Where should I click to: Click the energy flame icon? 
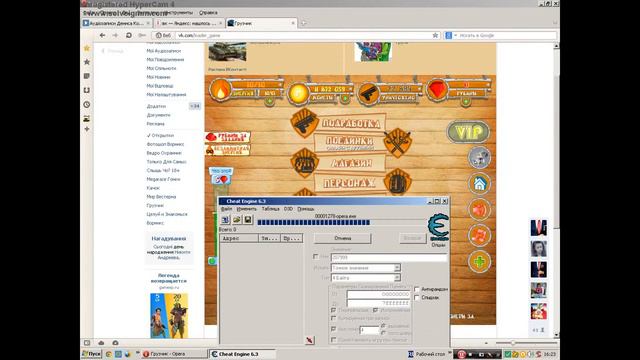click(220, 89)
